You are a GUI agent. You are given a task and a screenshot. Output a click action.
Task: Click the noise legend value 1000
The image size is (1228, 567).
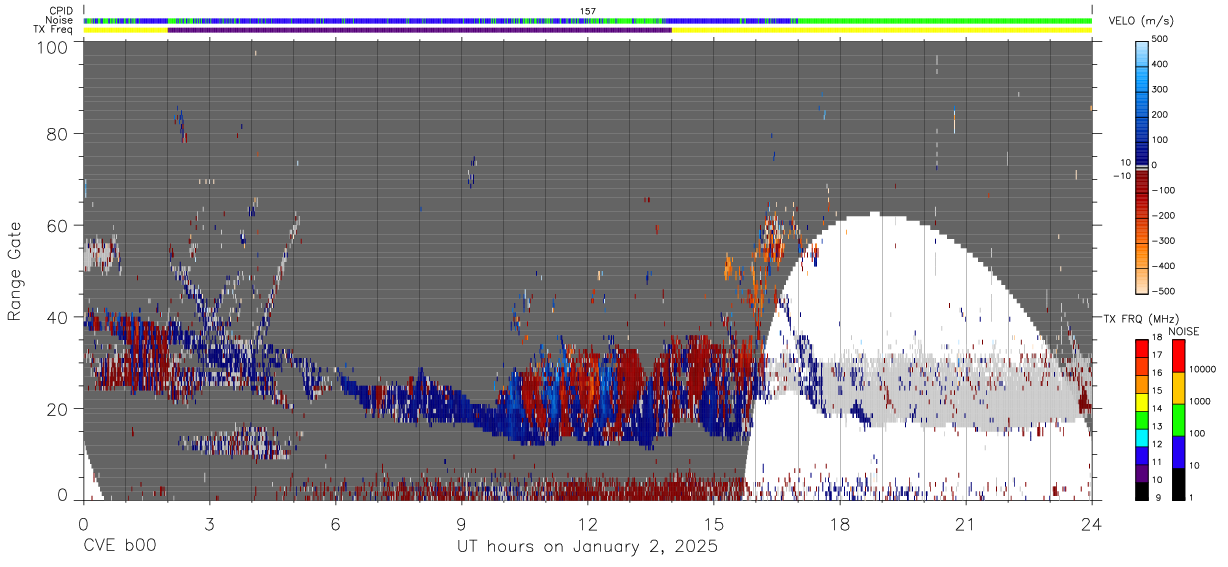1202,401
